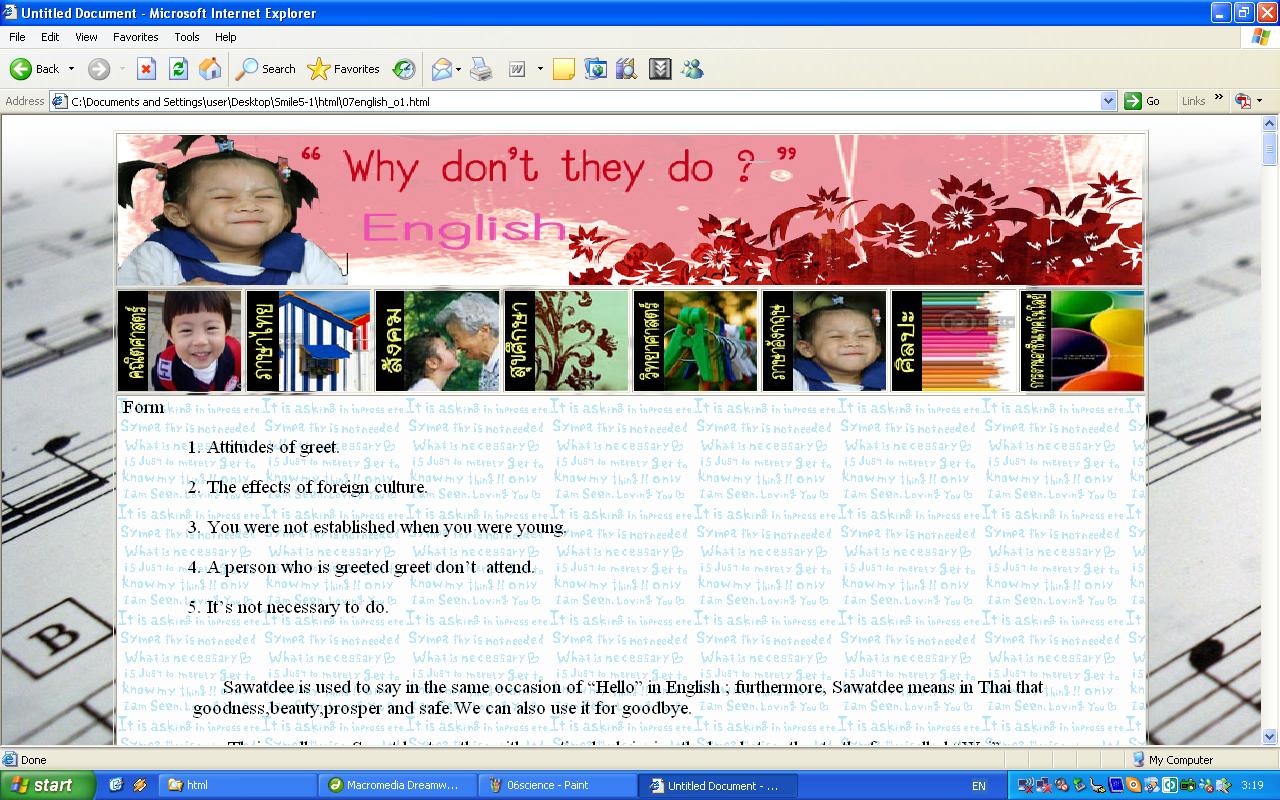Open the Windows Start menu
The image size is (1280, 800).
point(47,785)
